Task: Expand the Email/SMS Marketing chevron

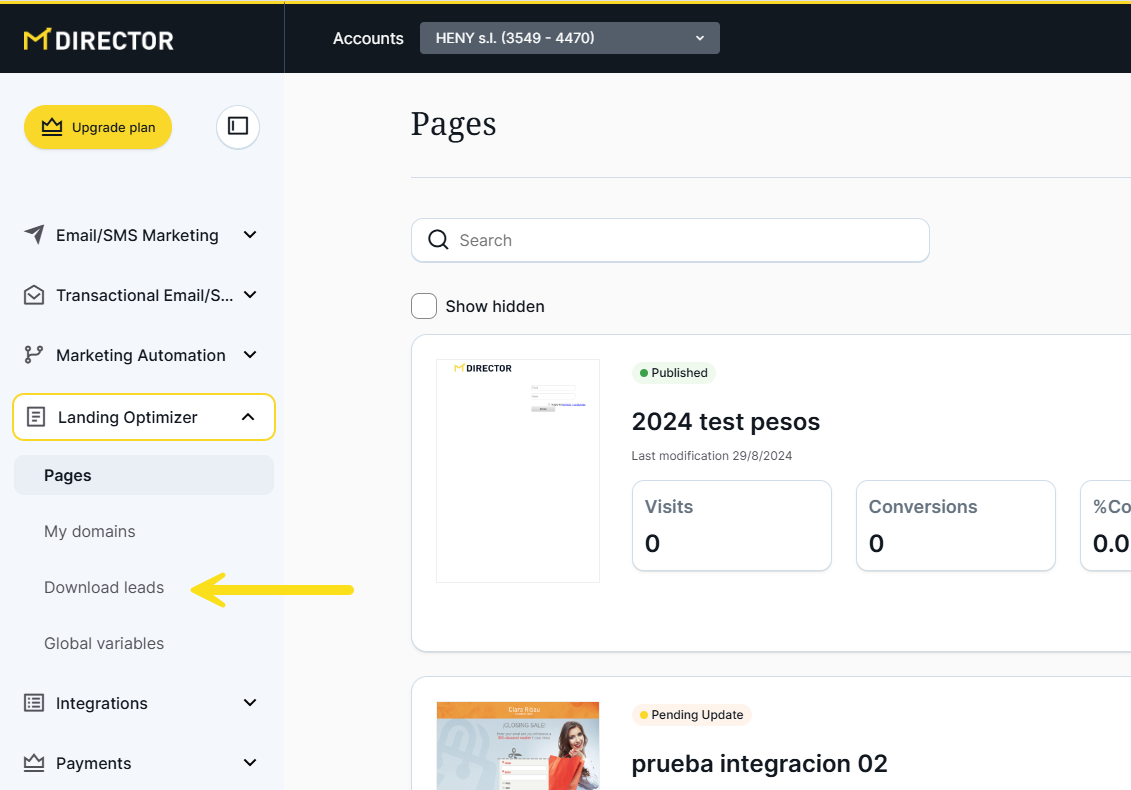Action: click(x=250, y=235)
